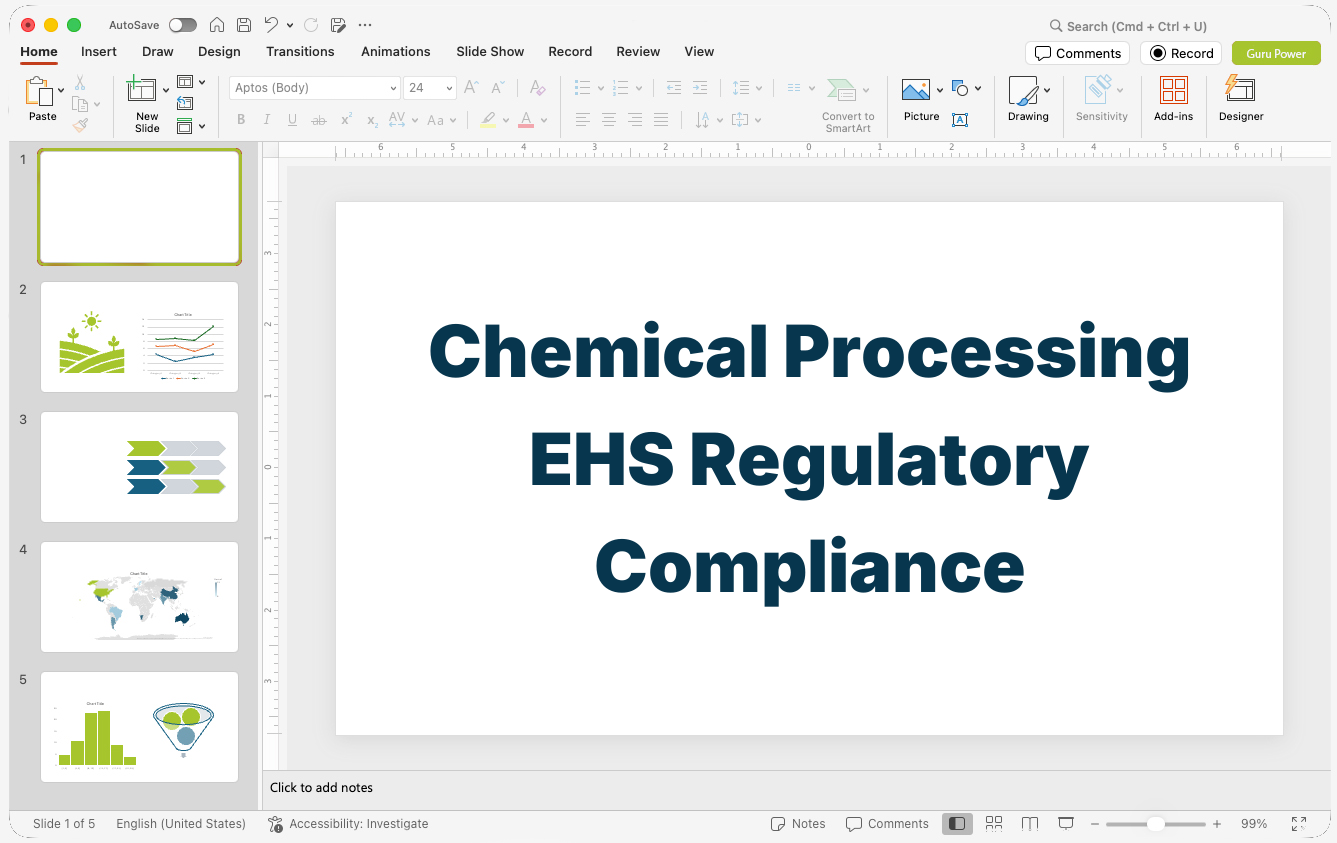The width and height of the screenshot is (1337, 843).
Task: Open more quick access options (ellipsis)
Action: (x=365, y=25)
